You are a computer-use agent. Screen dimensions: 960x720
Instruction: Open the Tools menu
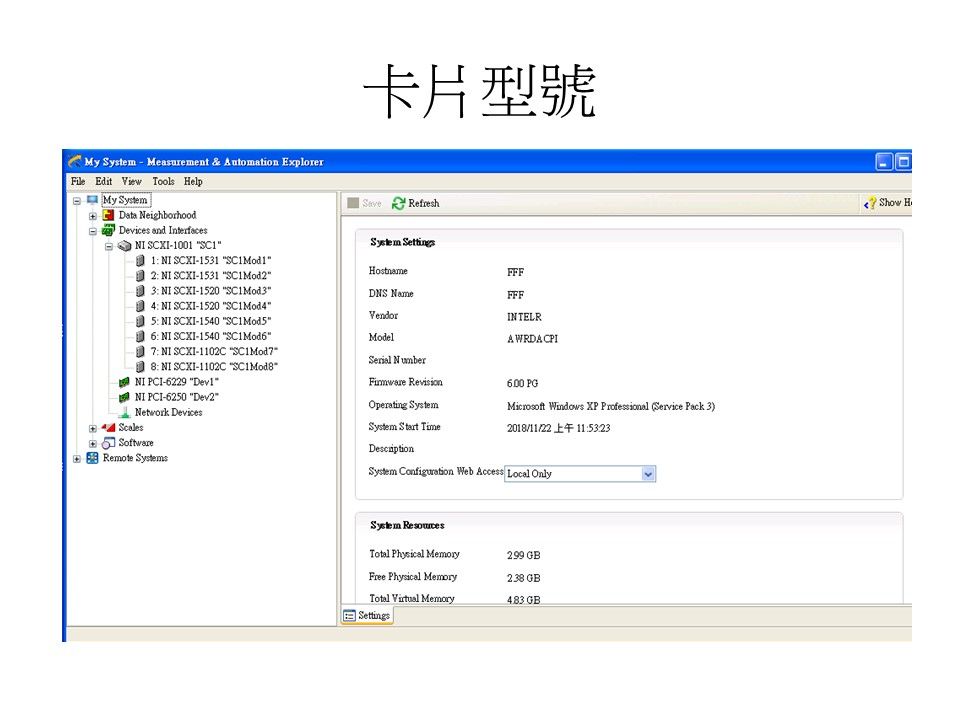click(163, 181)
